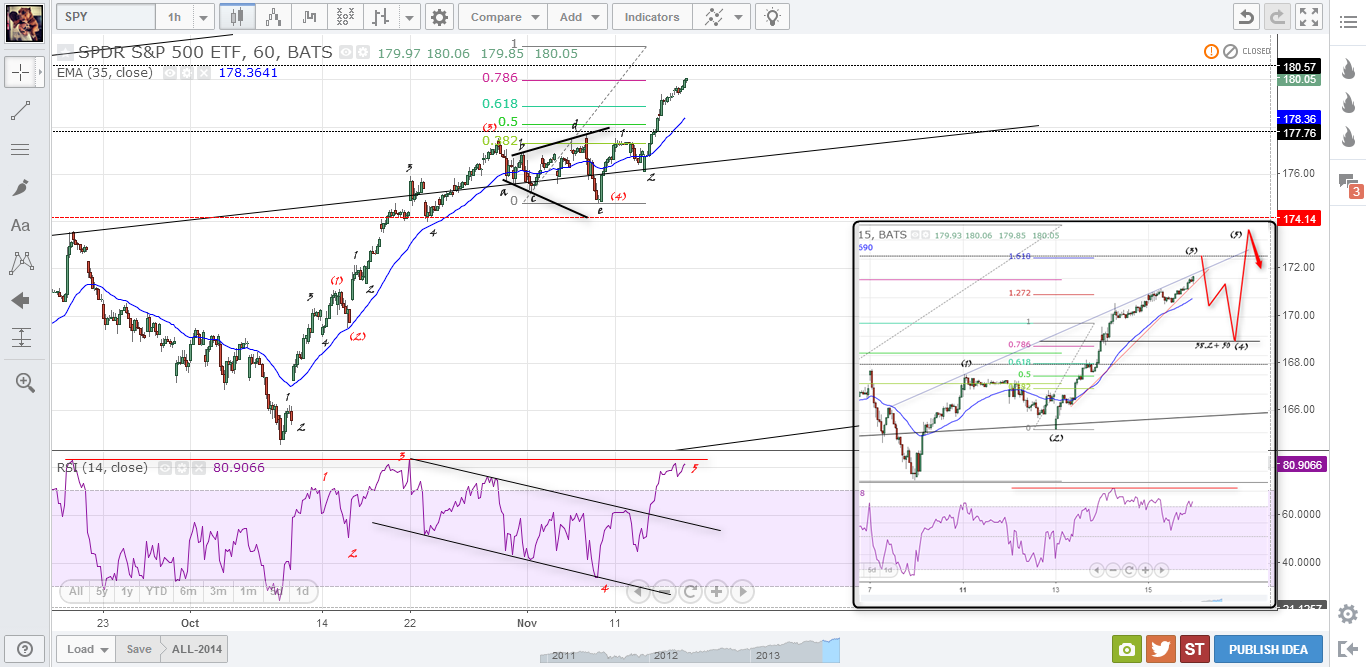Viewport: 1366px width, 667px height.
Task: Open the bottom-right chart settings gear
Action: (x=1347, y=614)
